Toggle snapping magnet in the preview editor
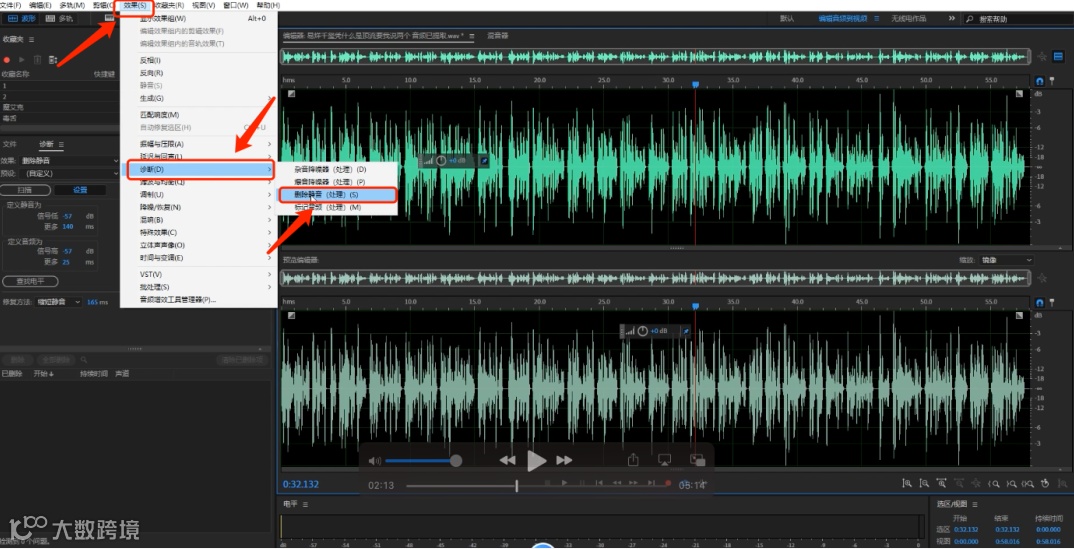 [x=1039, y=303]
